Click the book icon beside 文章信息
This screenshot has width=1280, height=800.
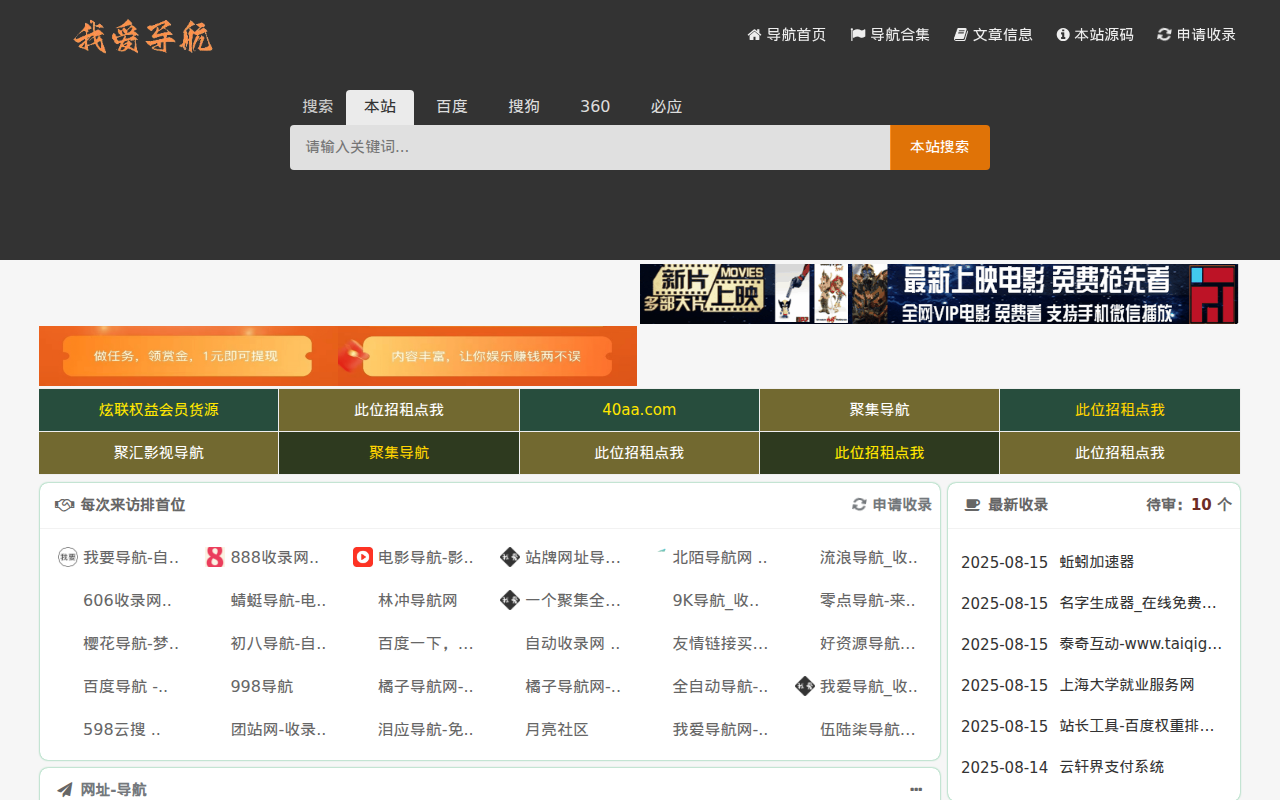click(961, 35)
